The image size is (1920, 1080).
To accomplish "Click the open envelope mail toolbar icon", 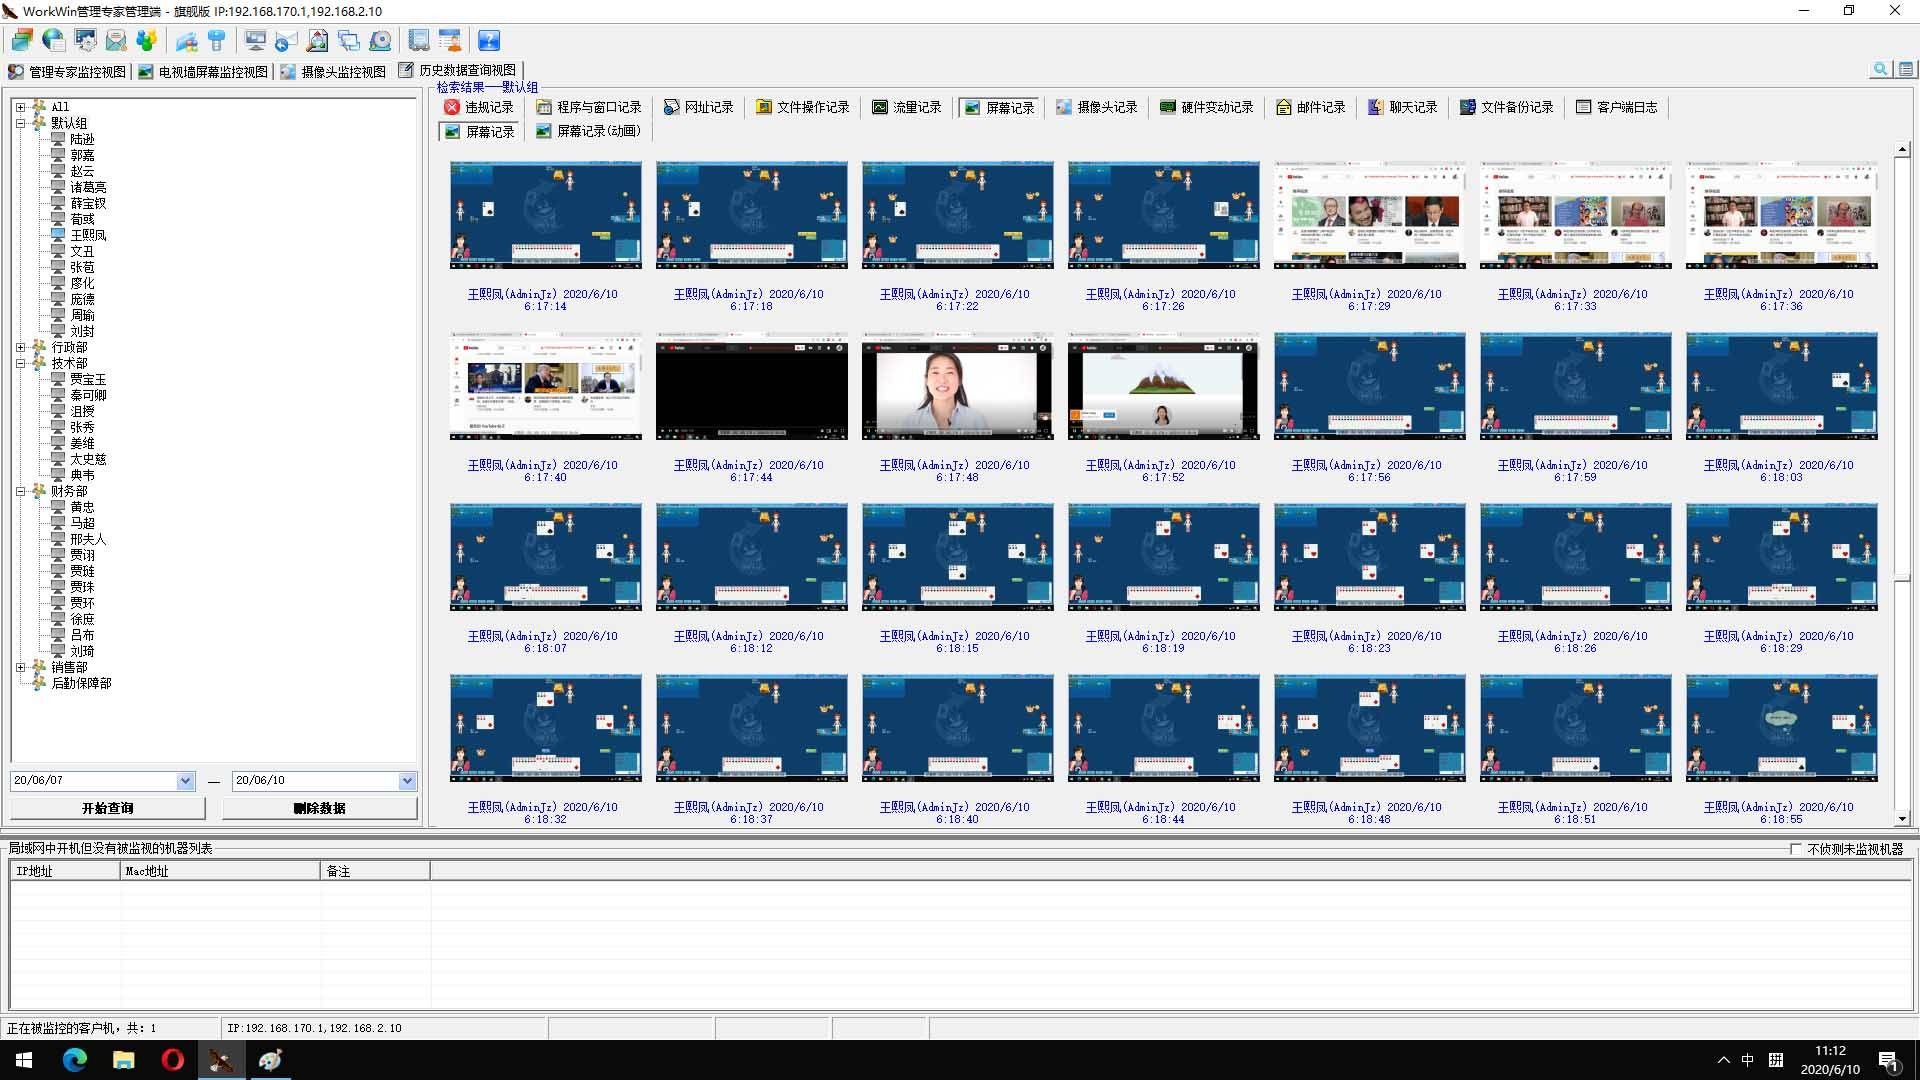I will 116,40.
